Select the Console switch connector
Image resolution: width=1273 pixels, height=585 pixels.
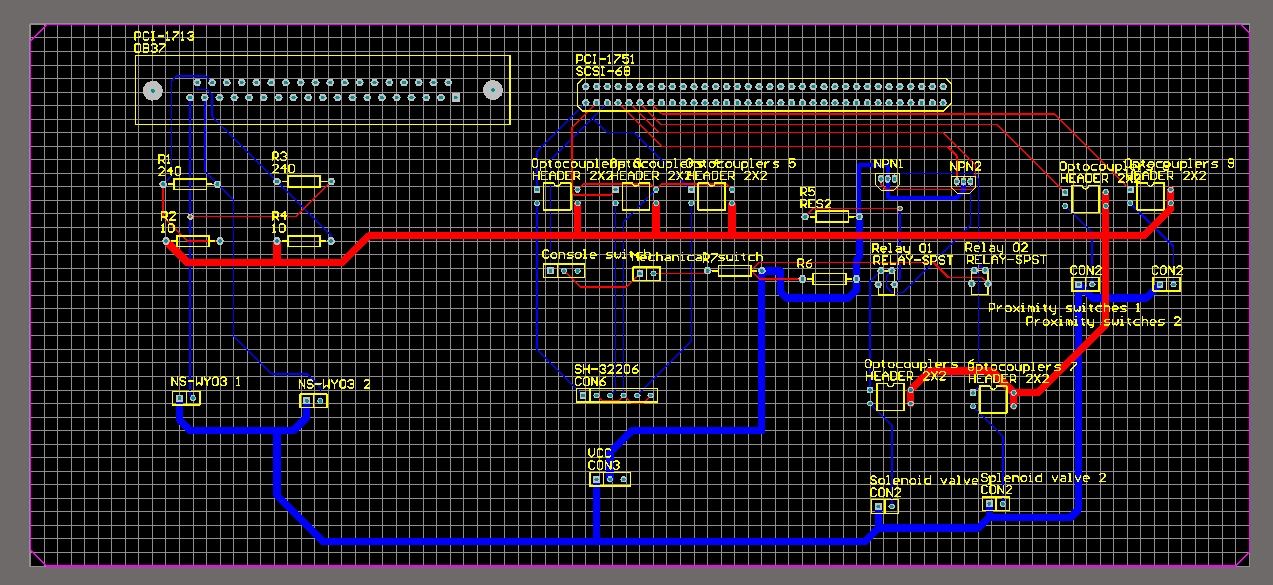point(562,272)
